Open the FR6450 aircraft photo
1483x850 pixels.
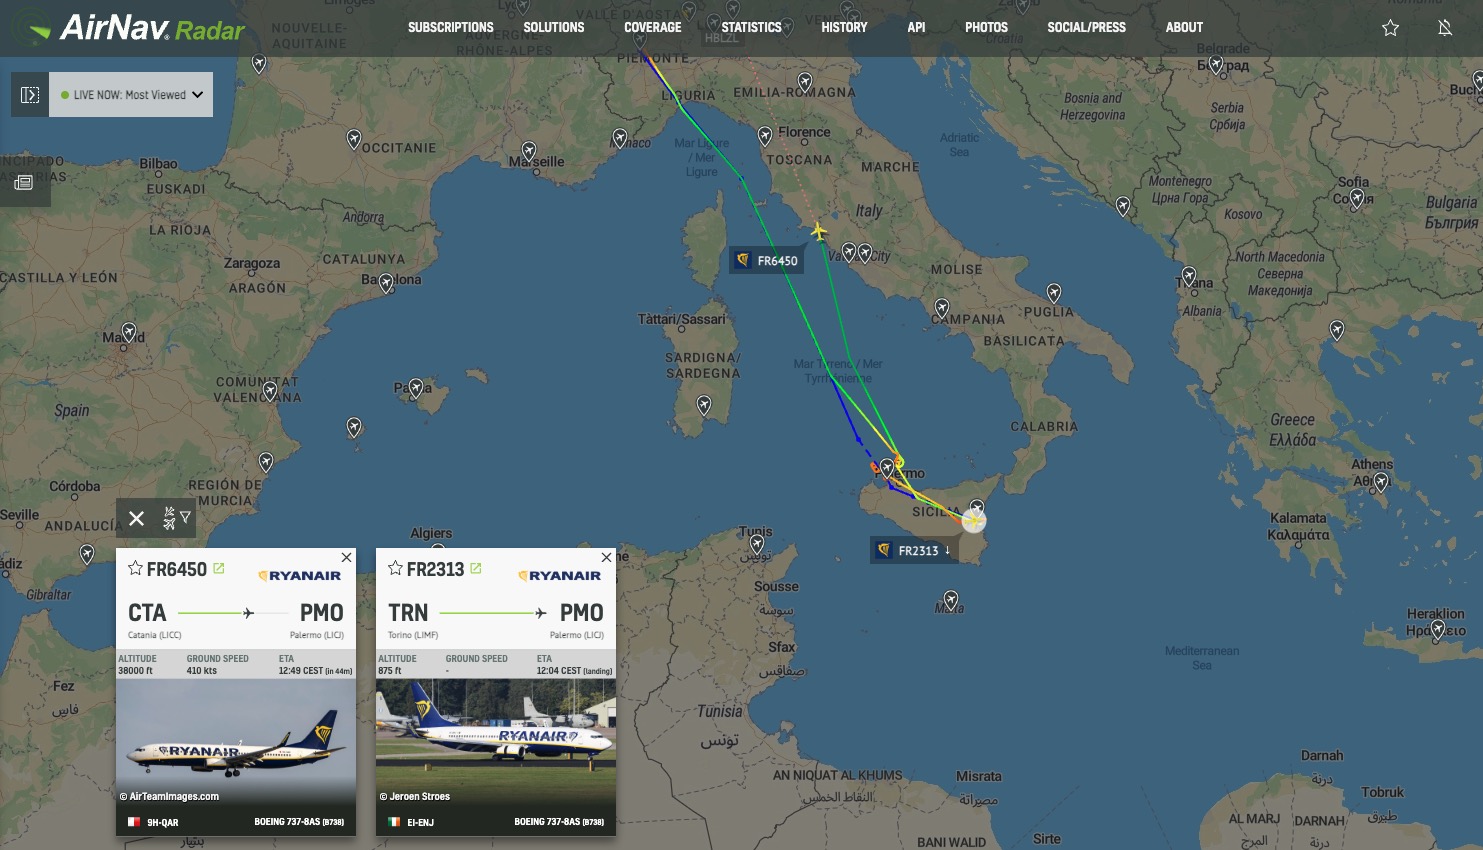coord(236,742)
